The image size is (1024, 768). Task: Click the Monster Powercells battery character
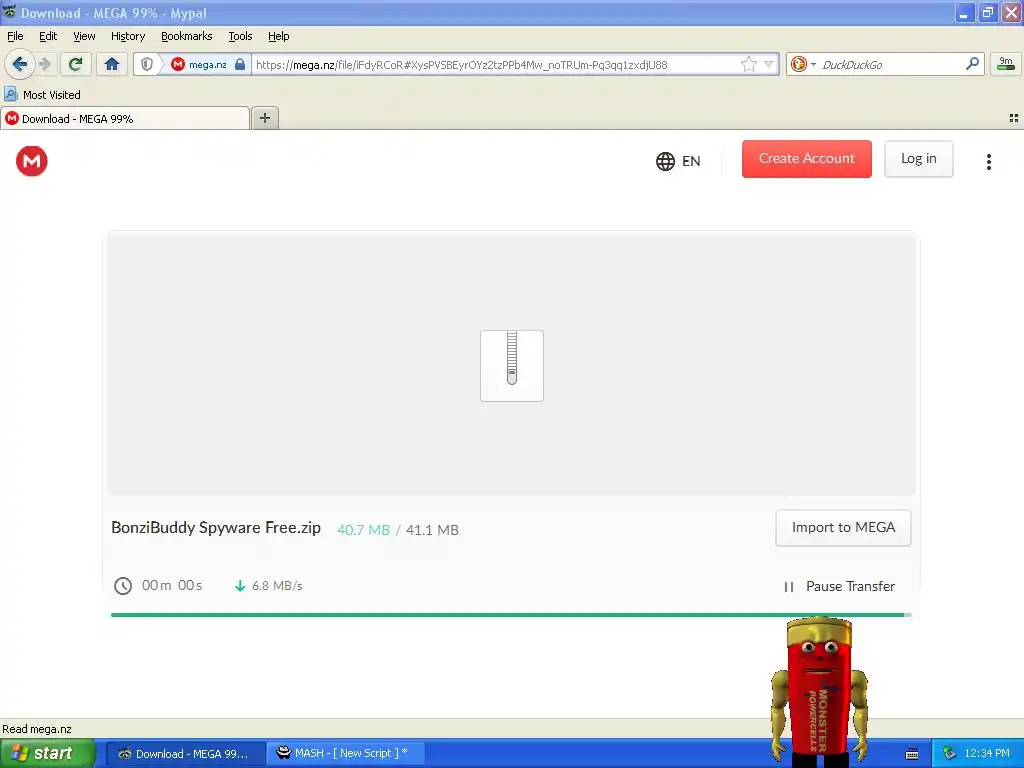tap(820, 692)
